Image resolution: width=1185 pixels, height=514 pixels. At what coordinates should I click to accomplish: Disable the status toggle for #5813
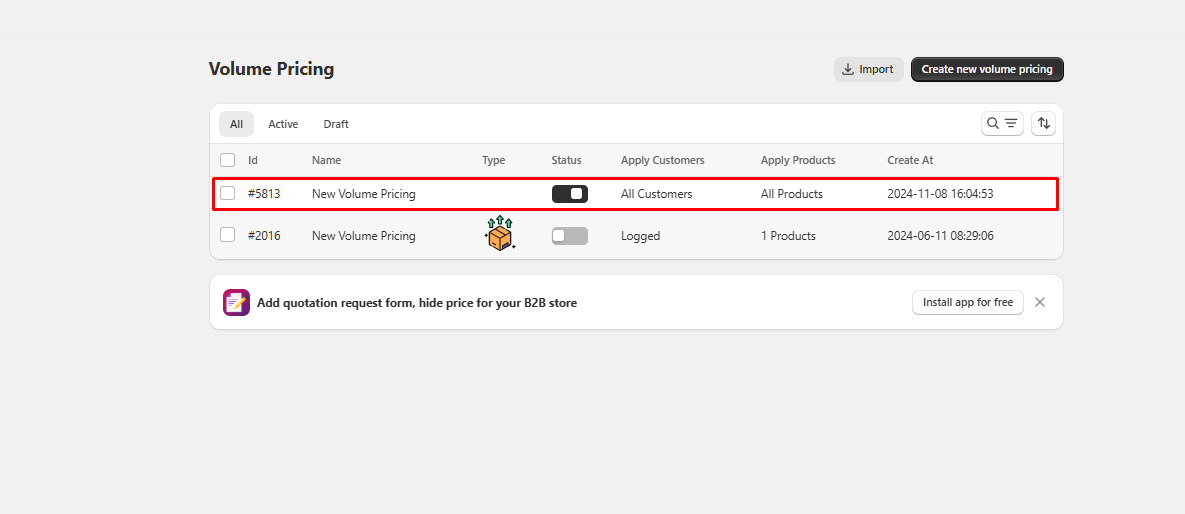[x=569, y=194]
